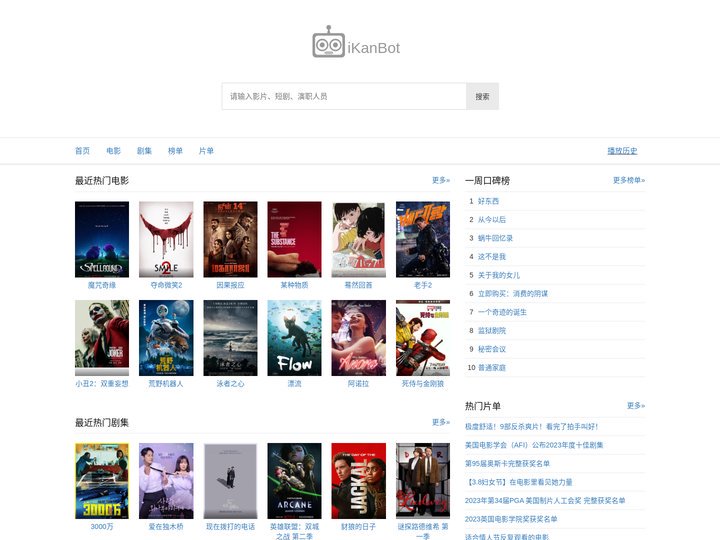Open the 3000万 series poster
Image resolution: width=720 pixels, height=540 pixels.
(x=102, y=481)
